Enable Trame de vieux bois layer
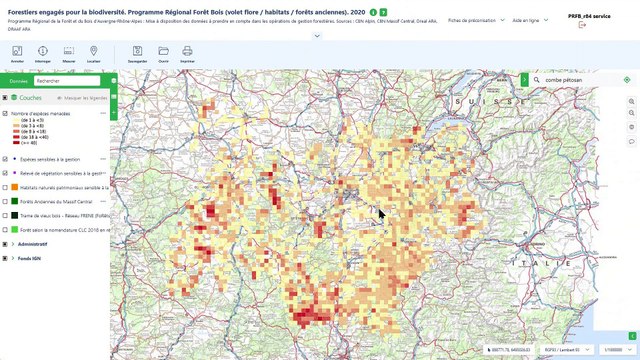This screenshot has width=640, height=360. point(5,216)
